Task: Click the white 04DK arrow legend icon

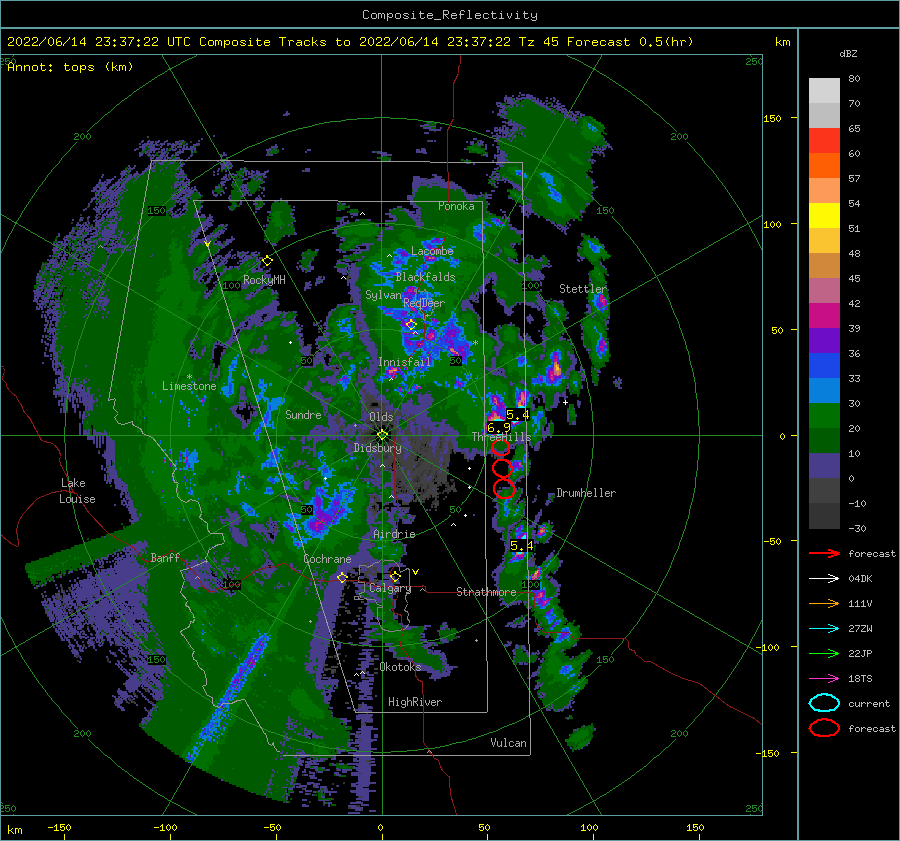Action: [824, 579]
